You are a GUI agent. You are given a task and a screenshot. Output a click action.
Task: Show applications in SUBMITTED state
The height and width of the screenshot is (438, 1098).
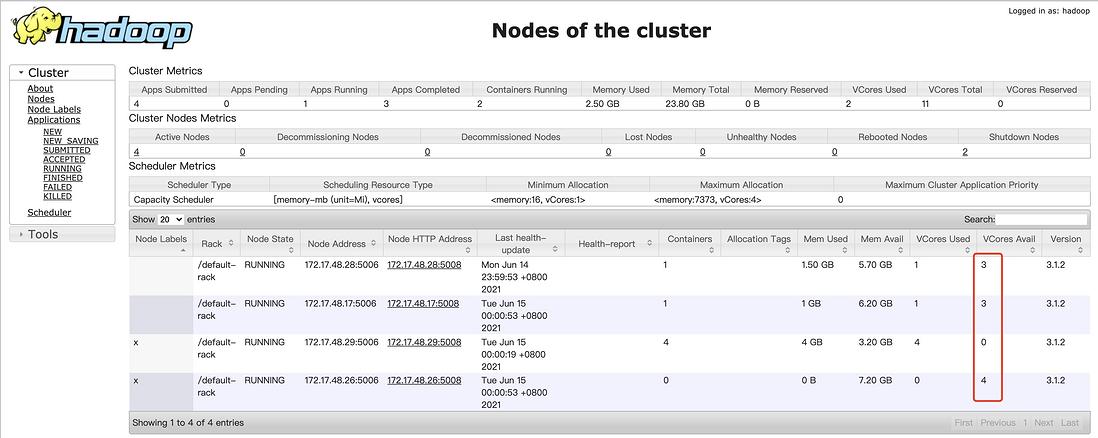tap(67, 150)
